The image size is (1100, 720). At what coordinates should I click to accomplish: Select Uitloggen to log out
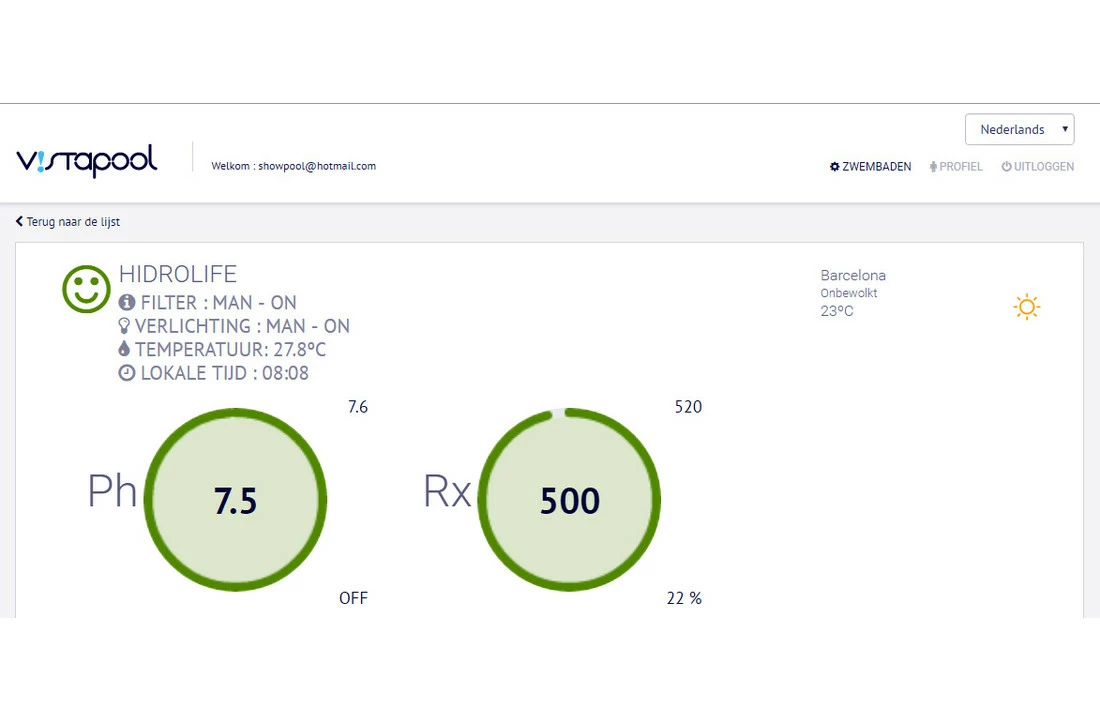(1037, 167)
